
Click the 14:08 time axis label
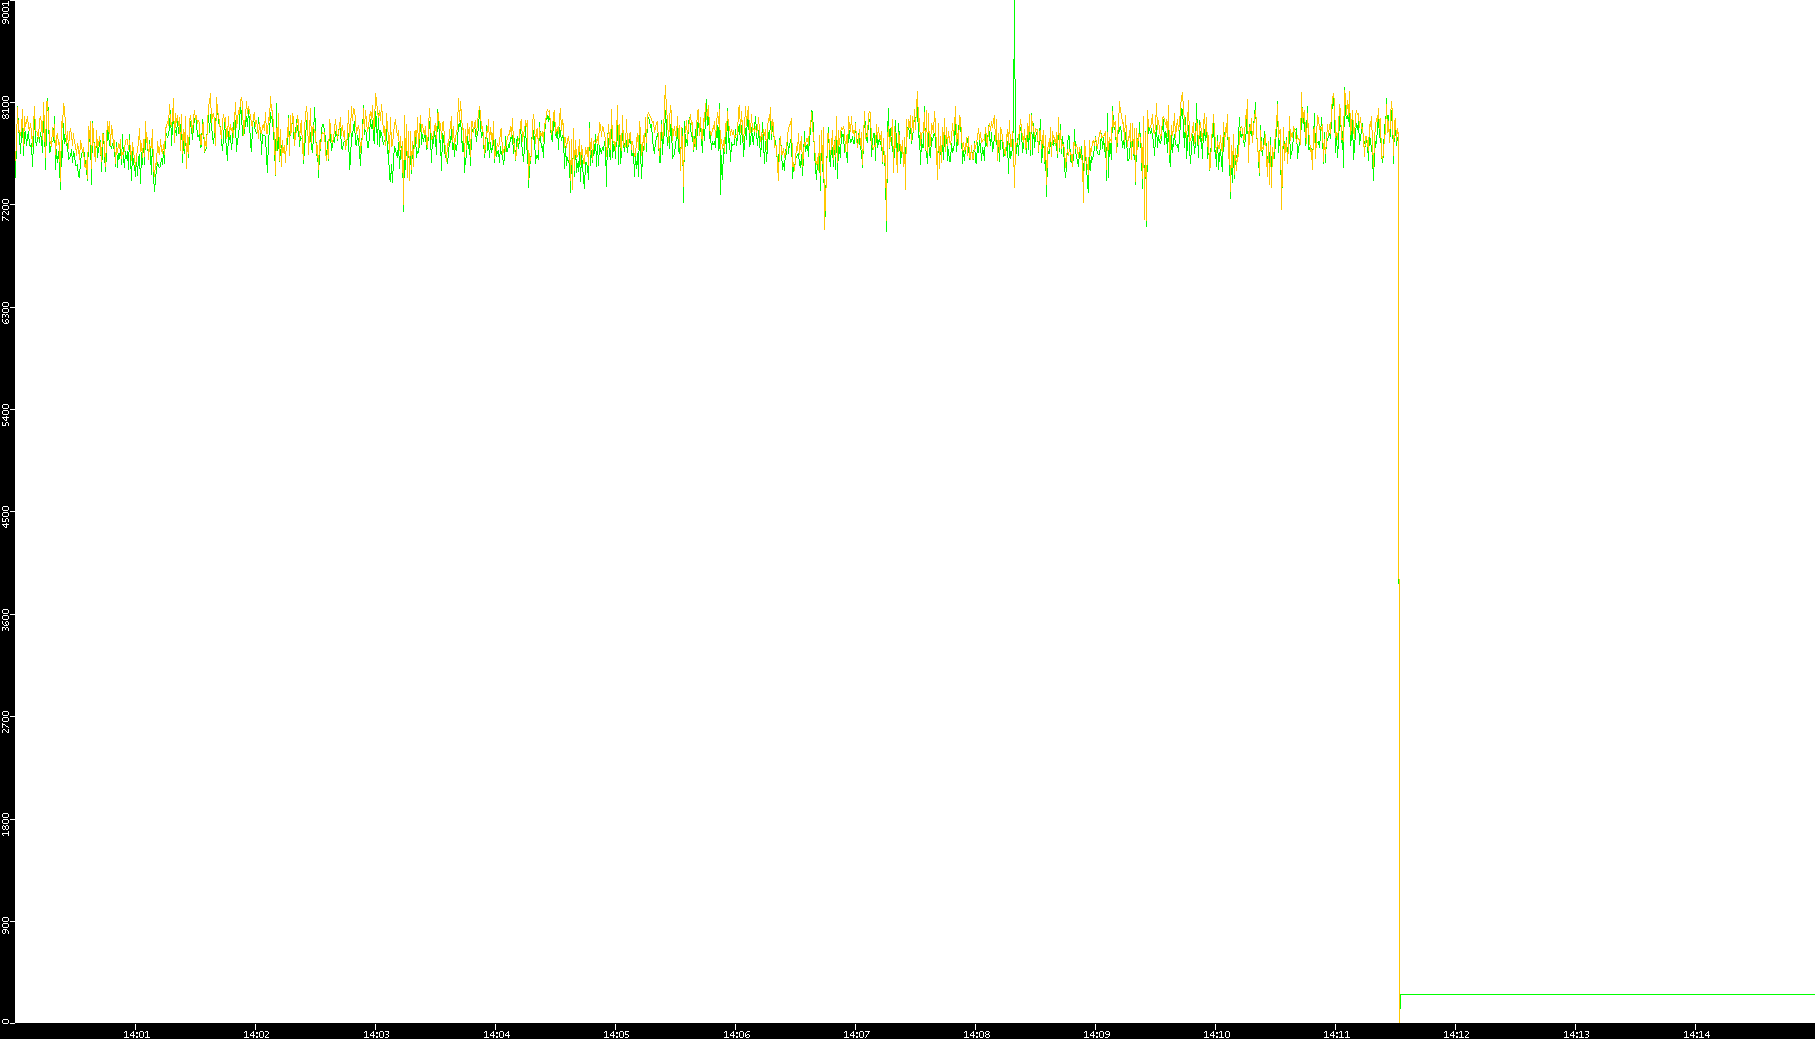coord(976,1034)
